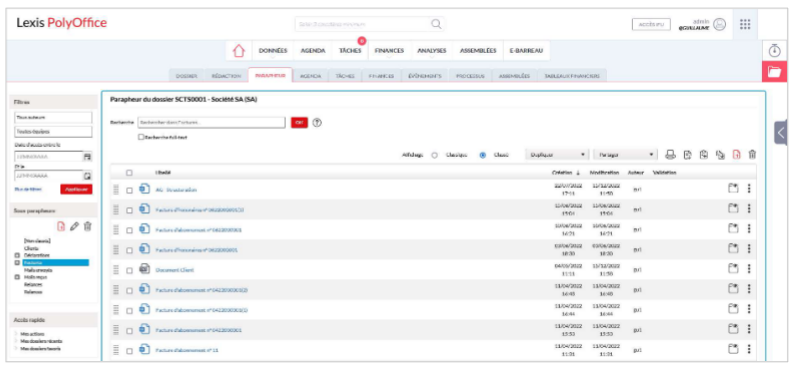Switch to the RÉDACTION tab
This screenshot has height=371, width=798.
tap(226, 76)
